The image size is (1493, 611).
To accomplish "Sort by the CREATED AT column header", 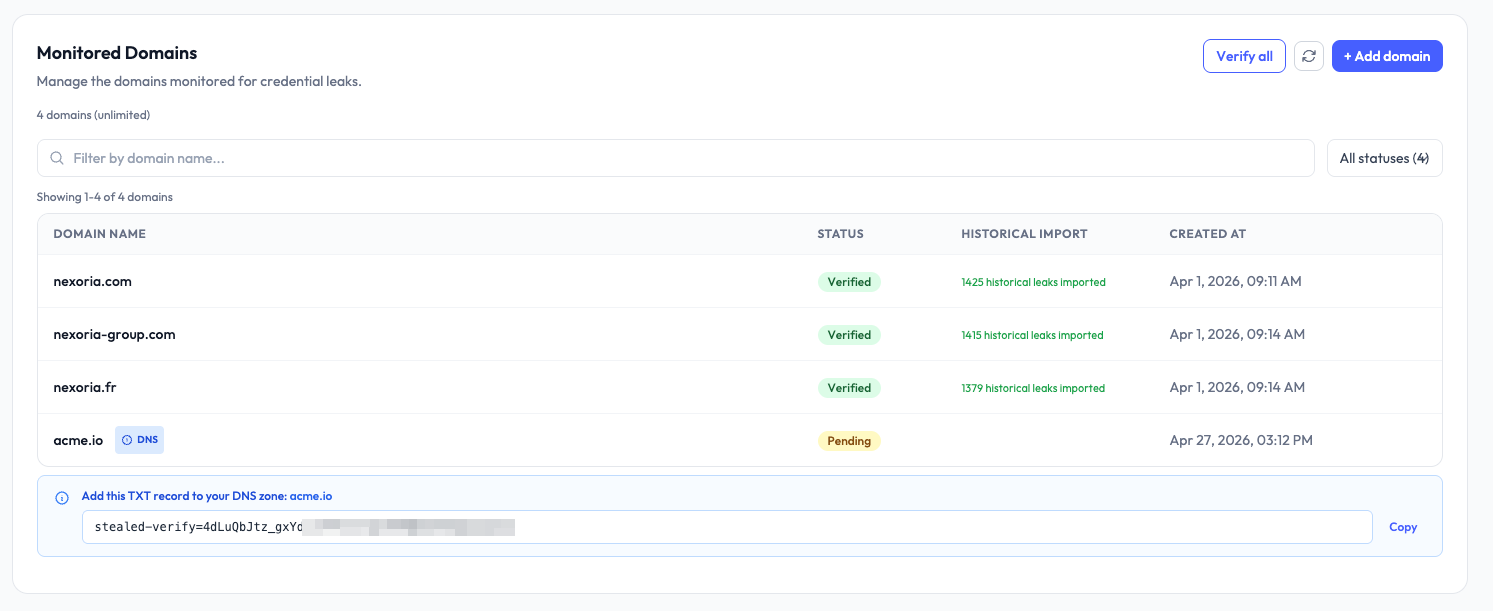I will coord(1207,233).
